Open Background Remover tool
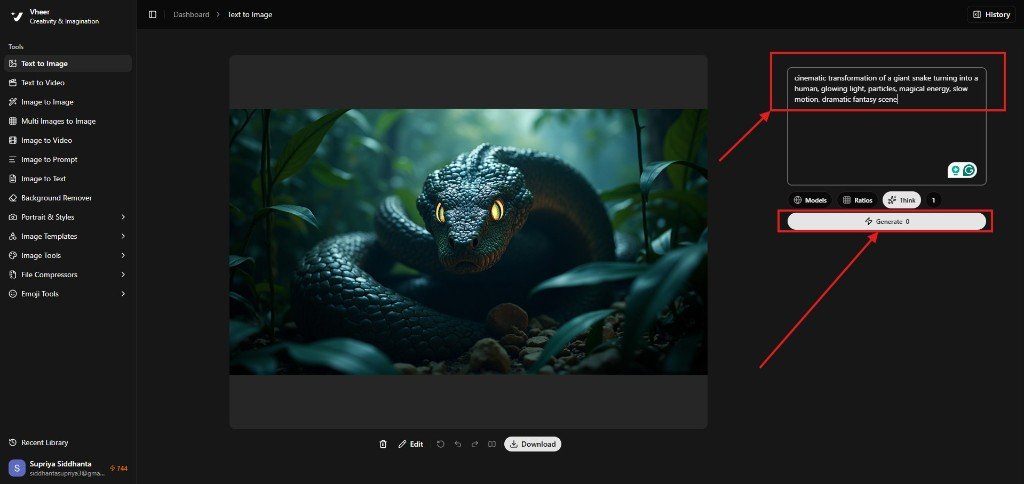This screenshot has height=484, width=1024. [x=56, y=198]
